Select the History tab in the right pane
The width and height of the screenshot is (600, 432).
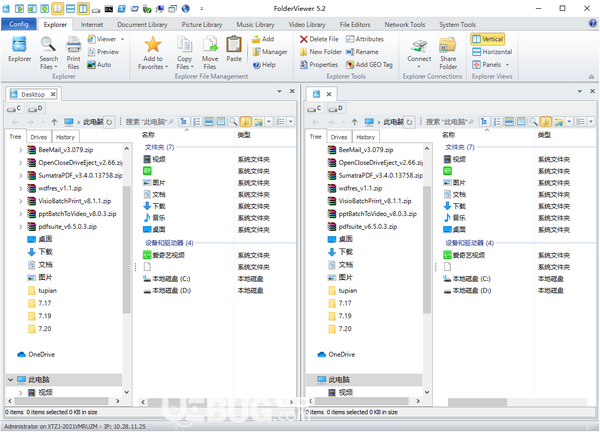pyautogui.click(x=365, y=137)
